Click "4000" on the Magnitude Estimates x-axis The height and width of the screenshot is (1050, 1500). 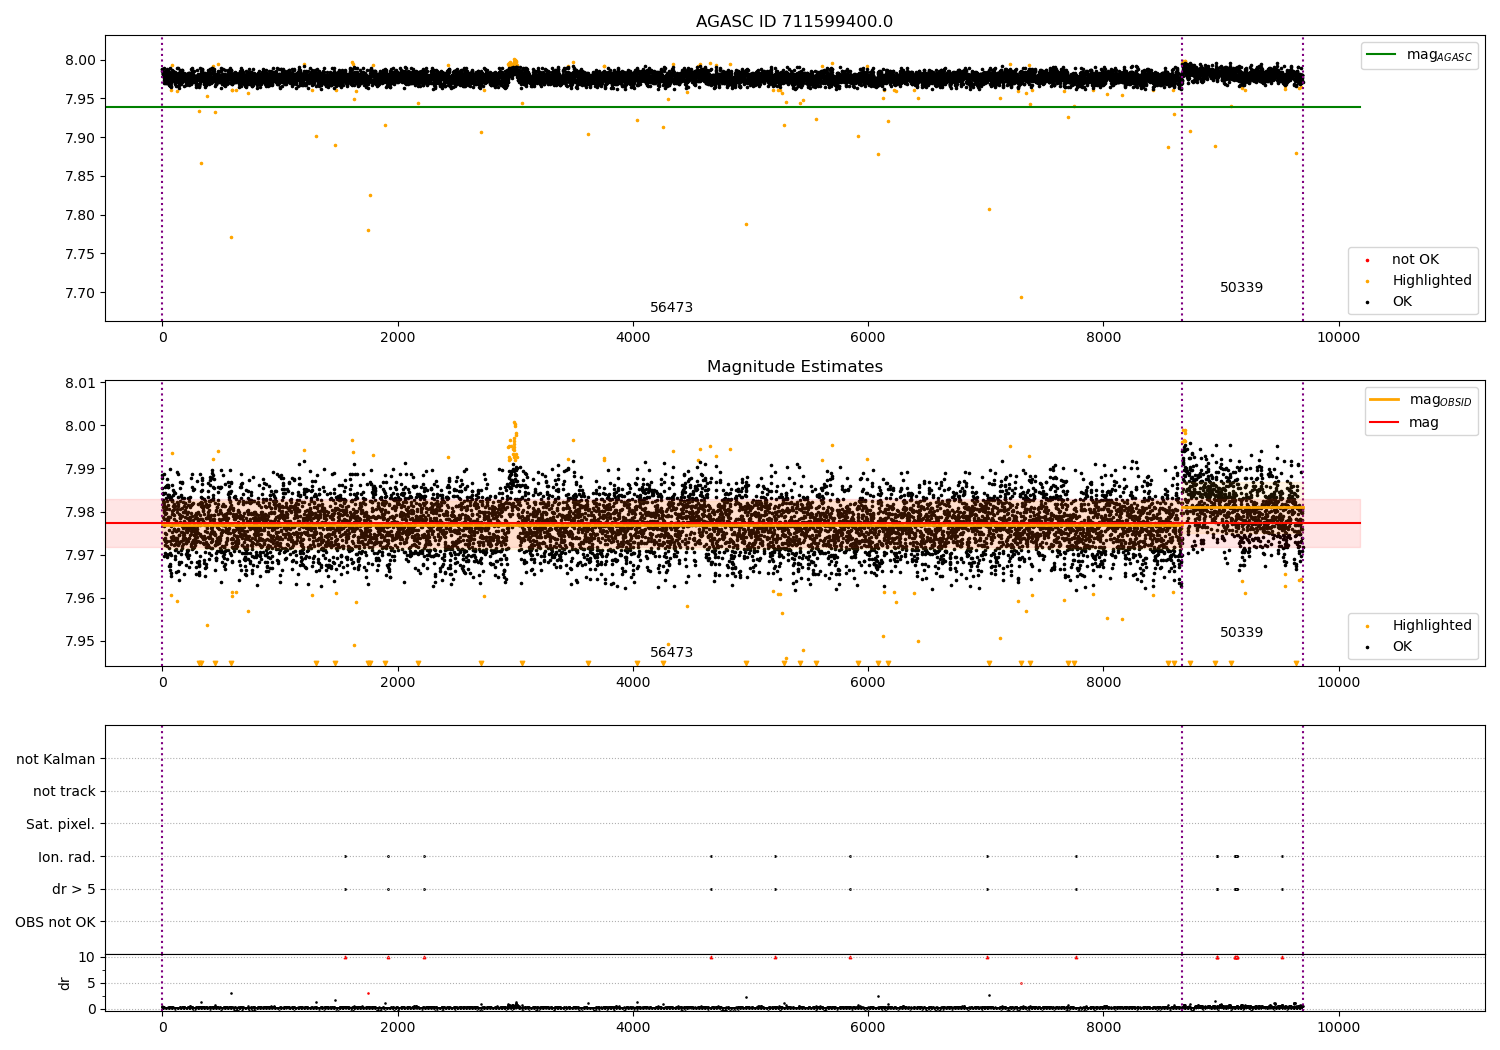[633, 683]
